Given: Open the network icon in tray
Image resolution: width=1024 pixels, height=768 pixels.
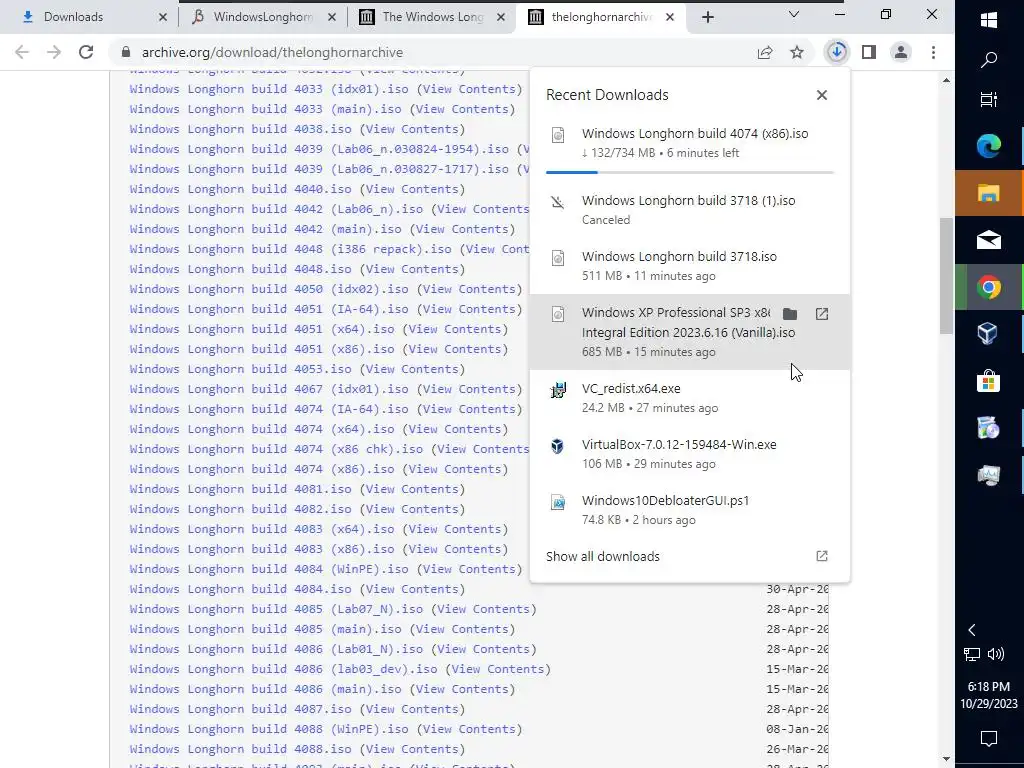Looking at the screenshot, I should coord(972,654).
